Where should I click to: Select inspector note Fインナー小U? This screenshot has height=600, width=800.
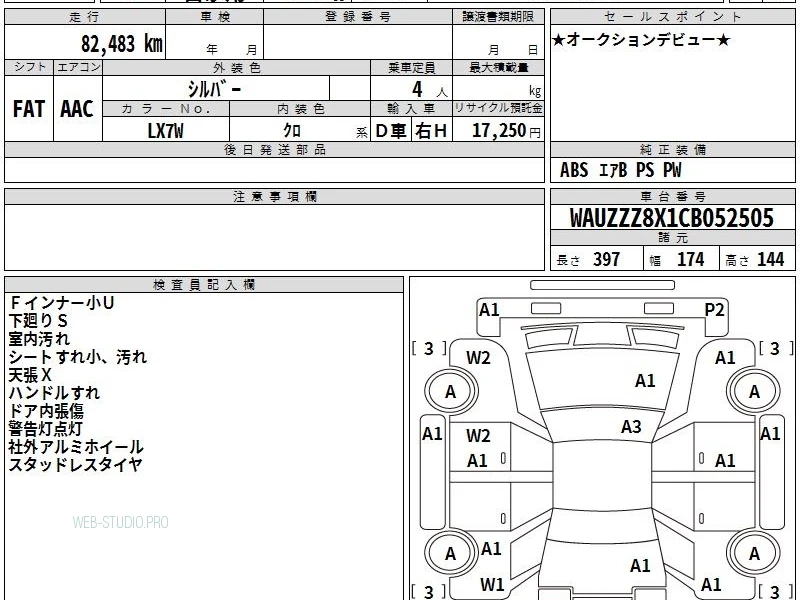point(62,303)
